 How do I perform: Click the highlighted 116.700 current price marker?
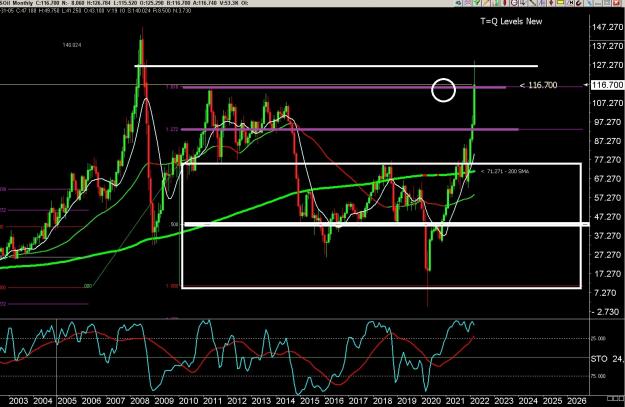click(607, 85)
